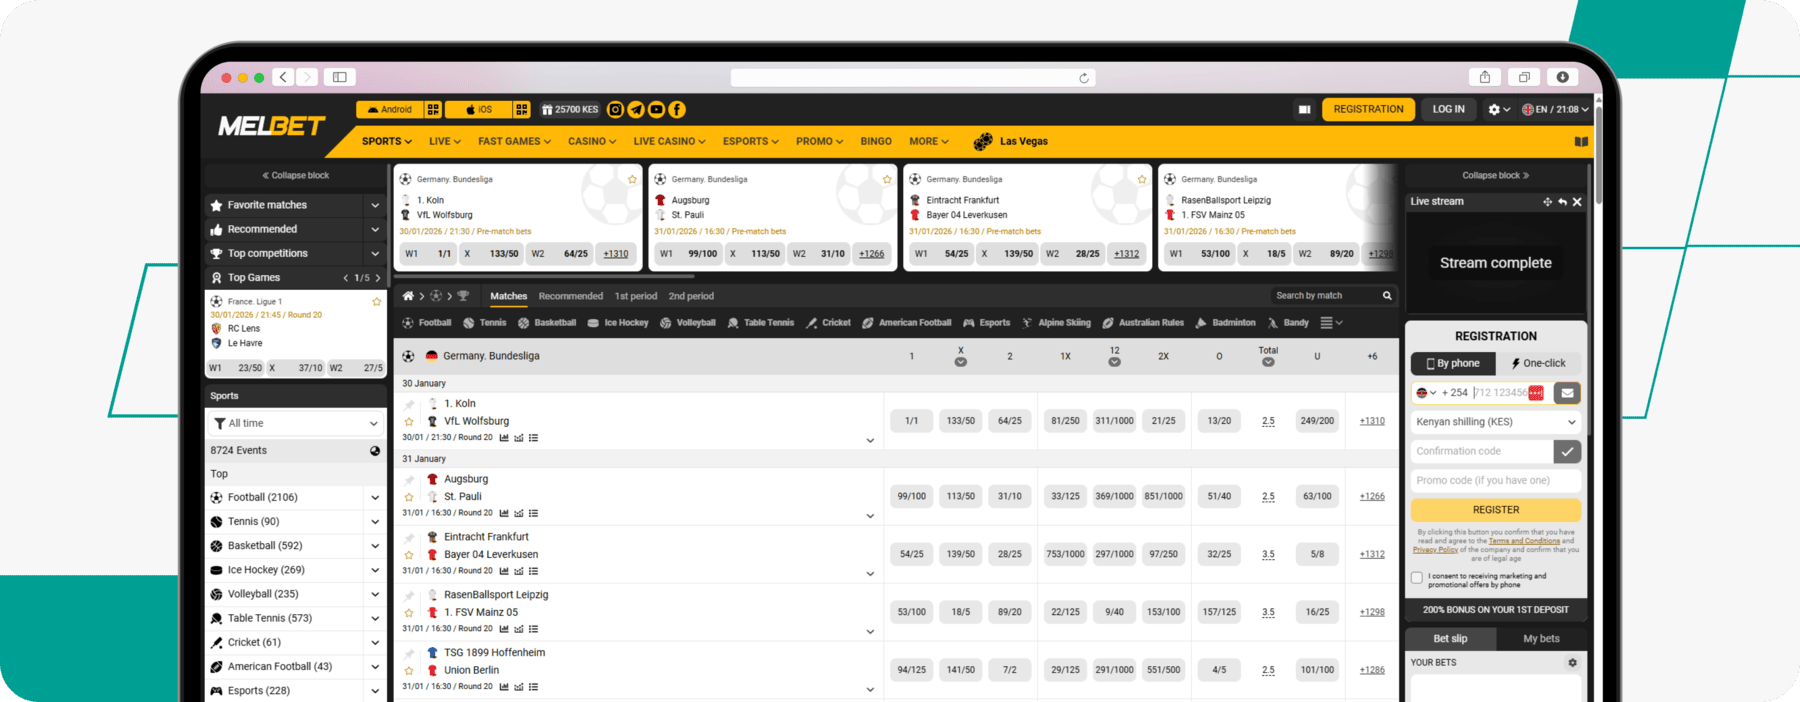Open the more sports list menu
This screenshot has width=1800, height=702.
click(x=1331, y=323)
